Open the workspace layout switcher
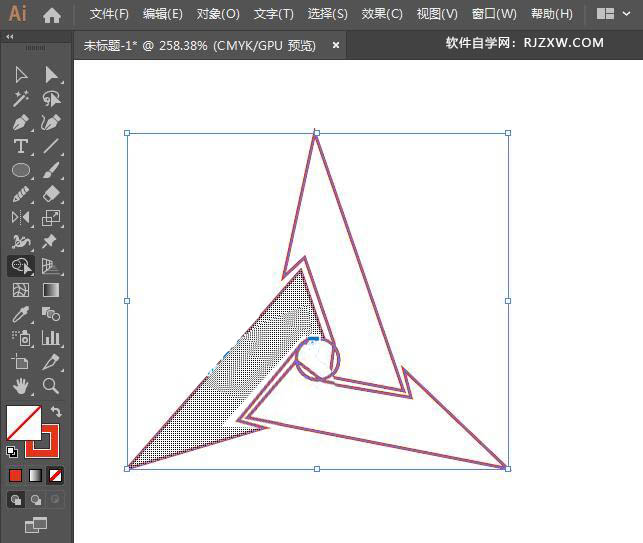 (x=605, y=14)
